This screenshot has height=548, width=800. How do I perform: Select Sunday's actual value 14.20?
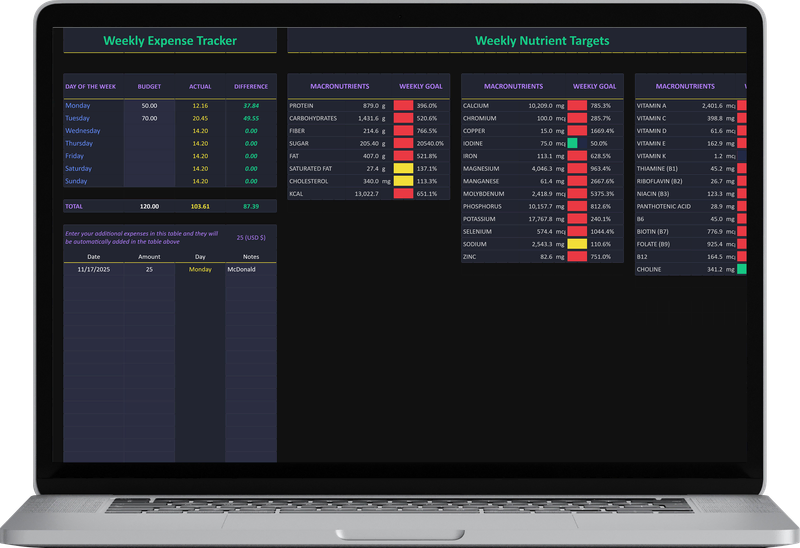click(200, 181)
